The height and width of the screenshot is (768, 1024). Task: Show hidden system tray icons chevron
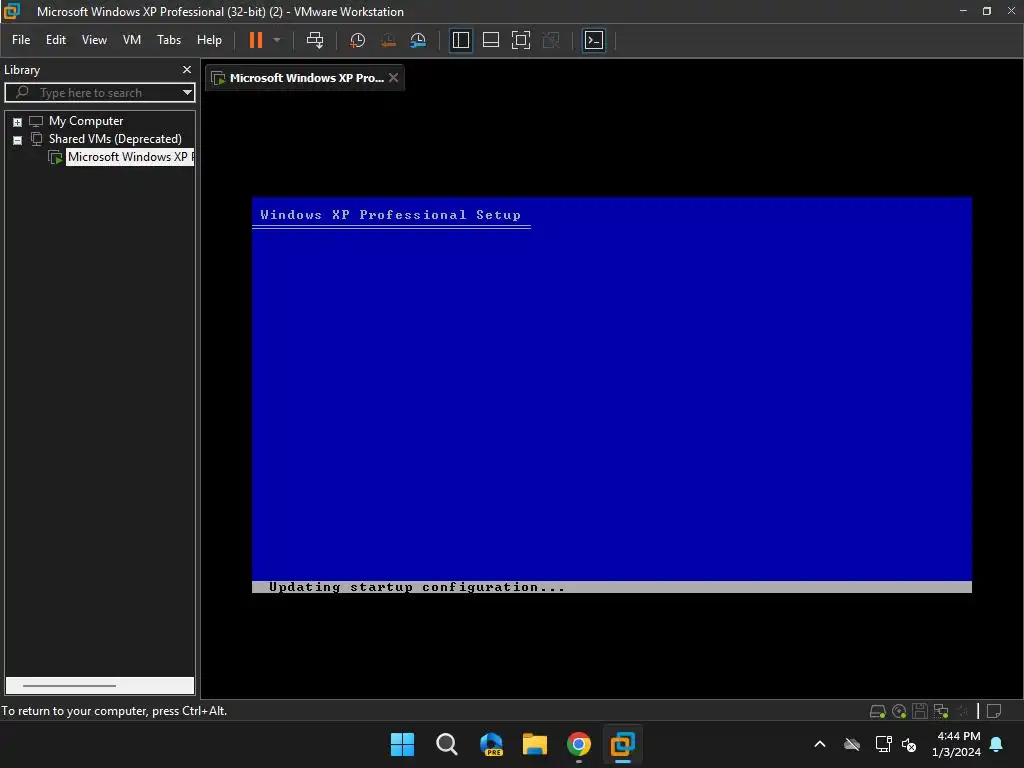(x=820, y=744)
